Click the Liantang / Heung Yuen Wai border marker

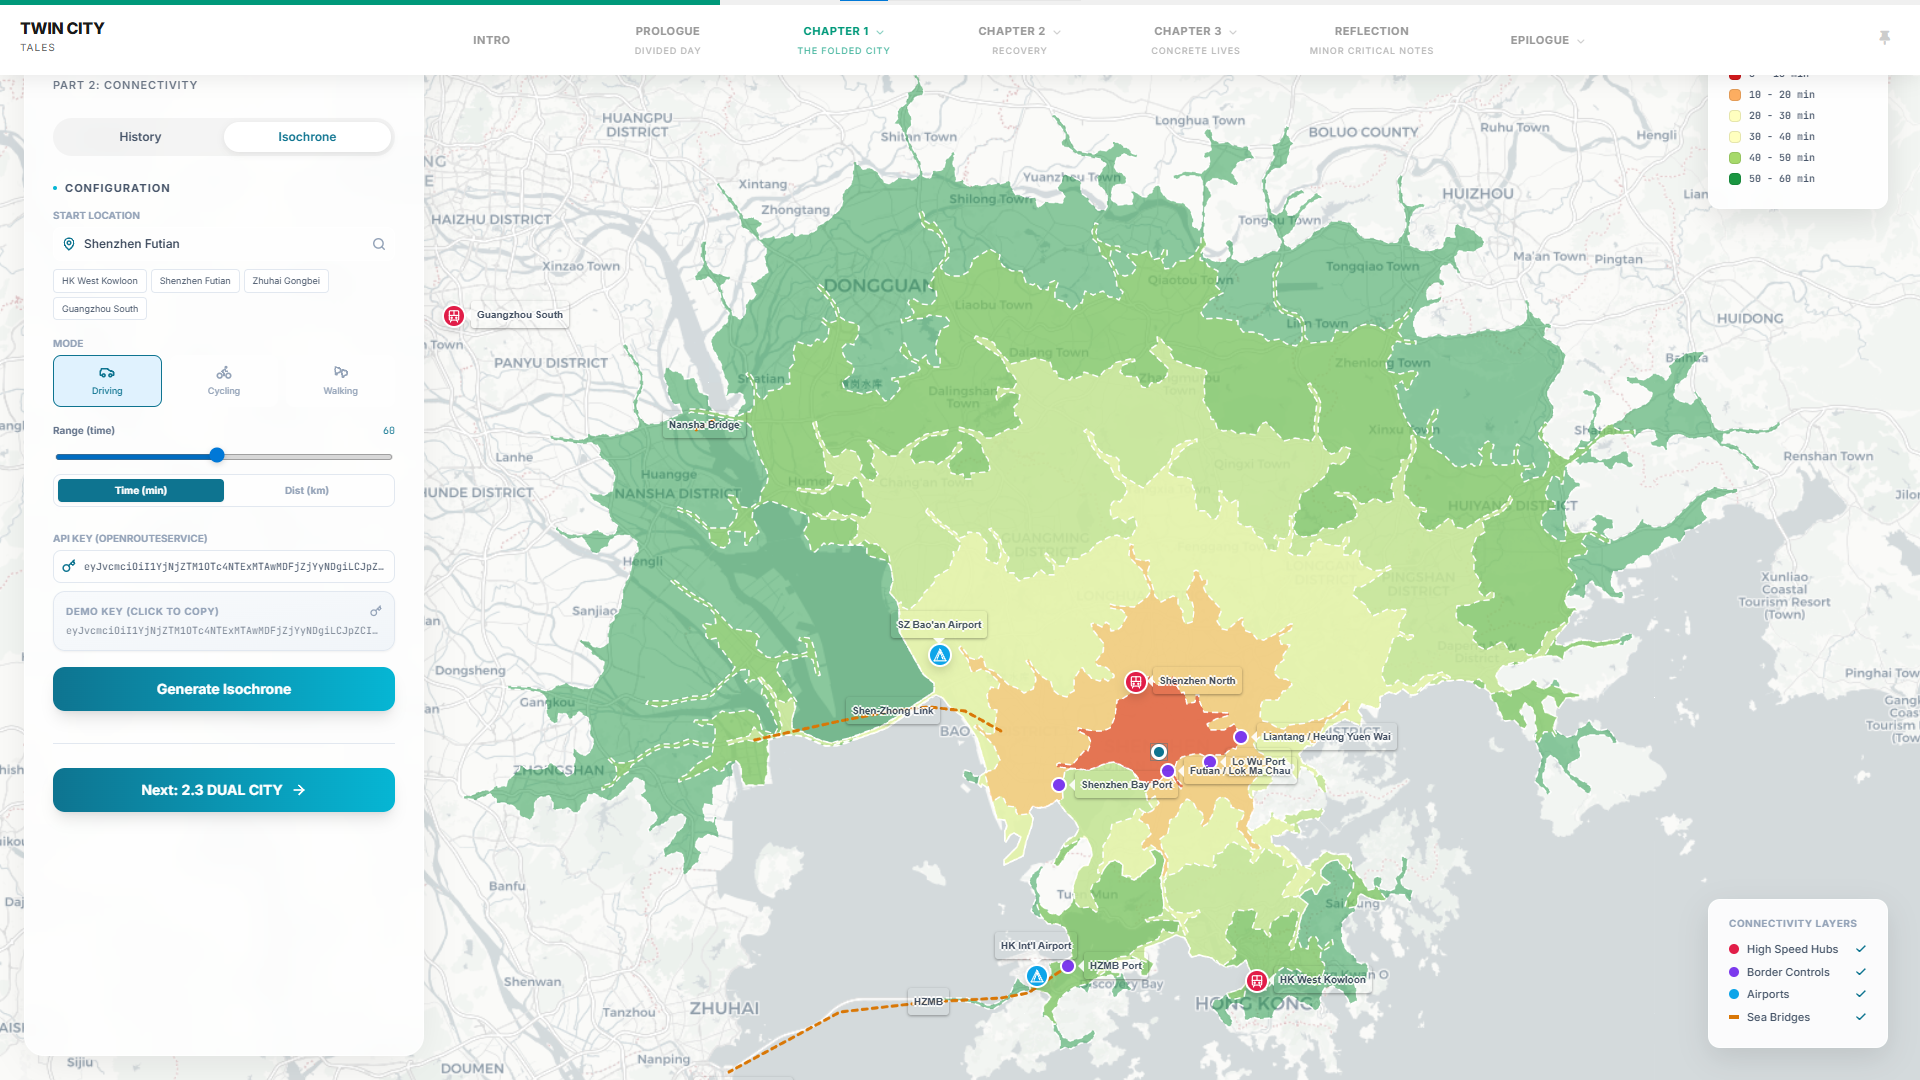coord(1241,737)
